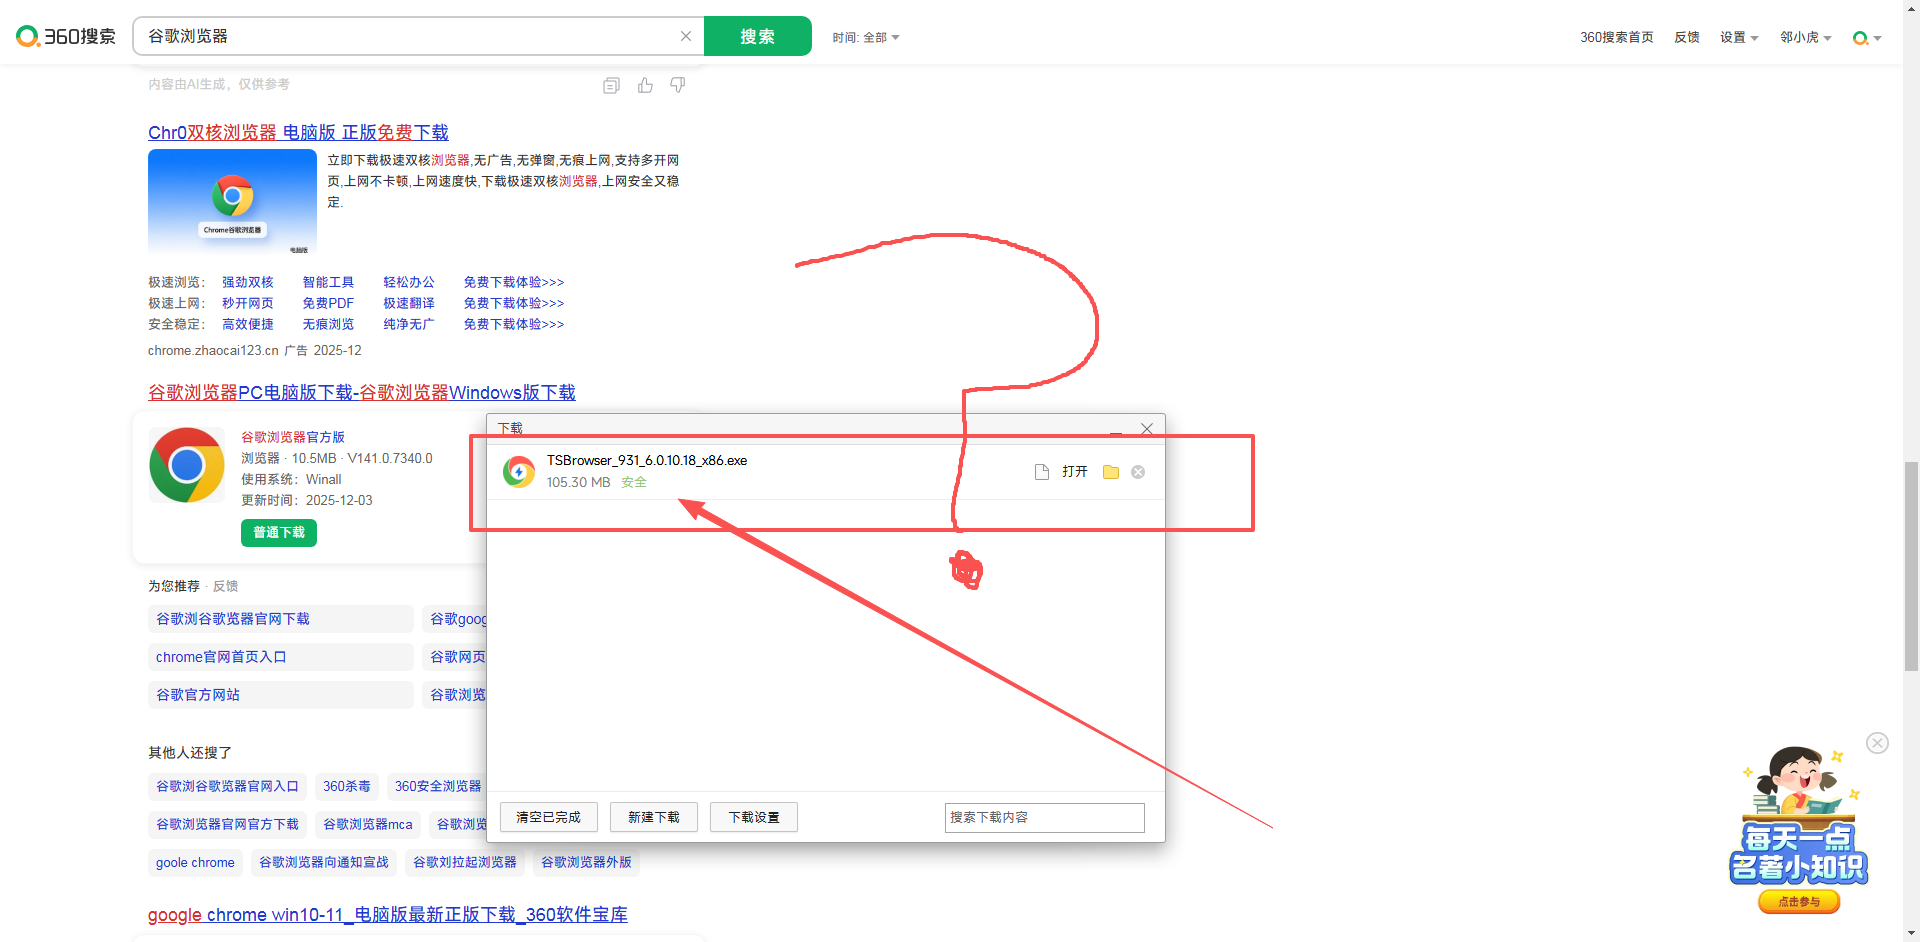Give a thumbs up to the AI answer
The width and height of the screenshot is (1920, 942).
click(645, 86)
